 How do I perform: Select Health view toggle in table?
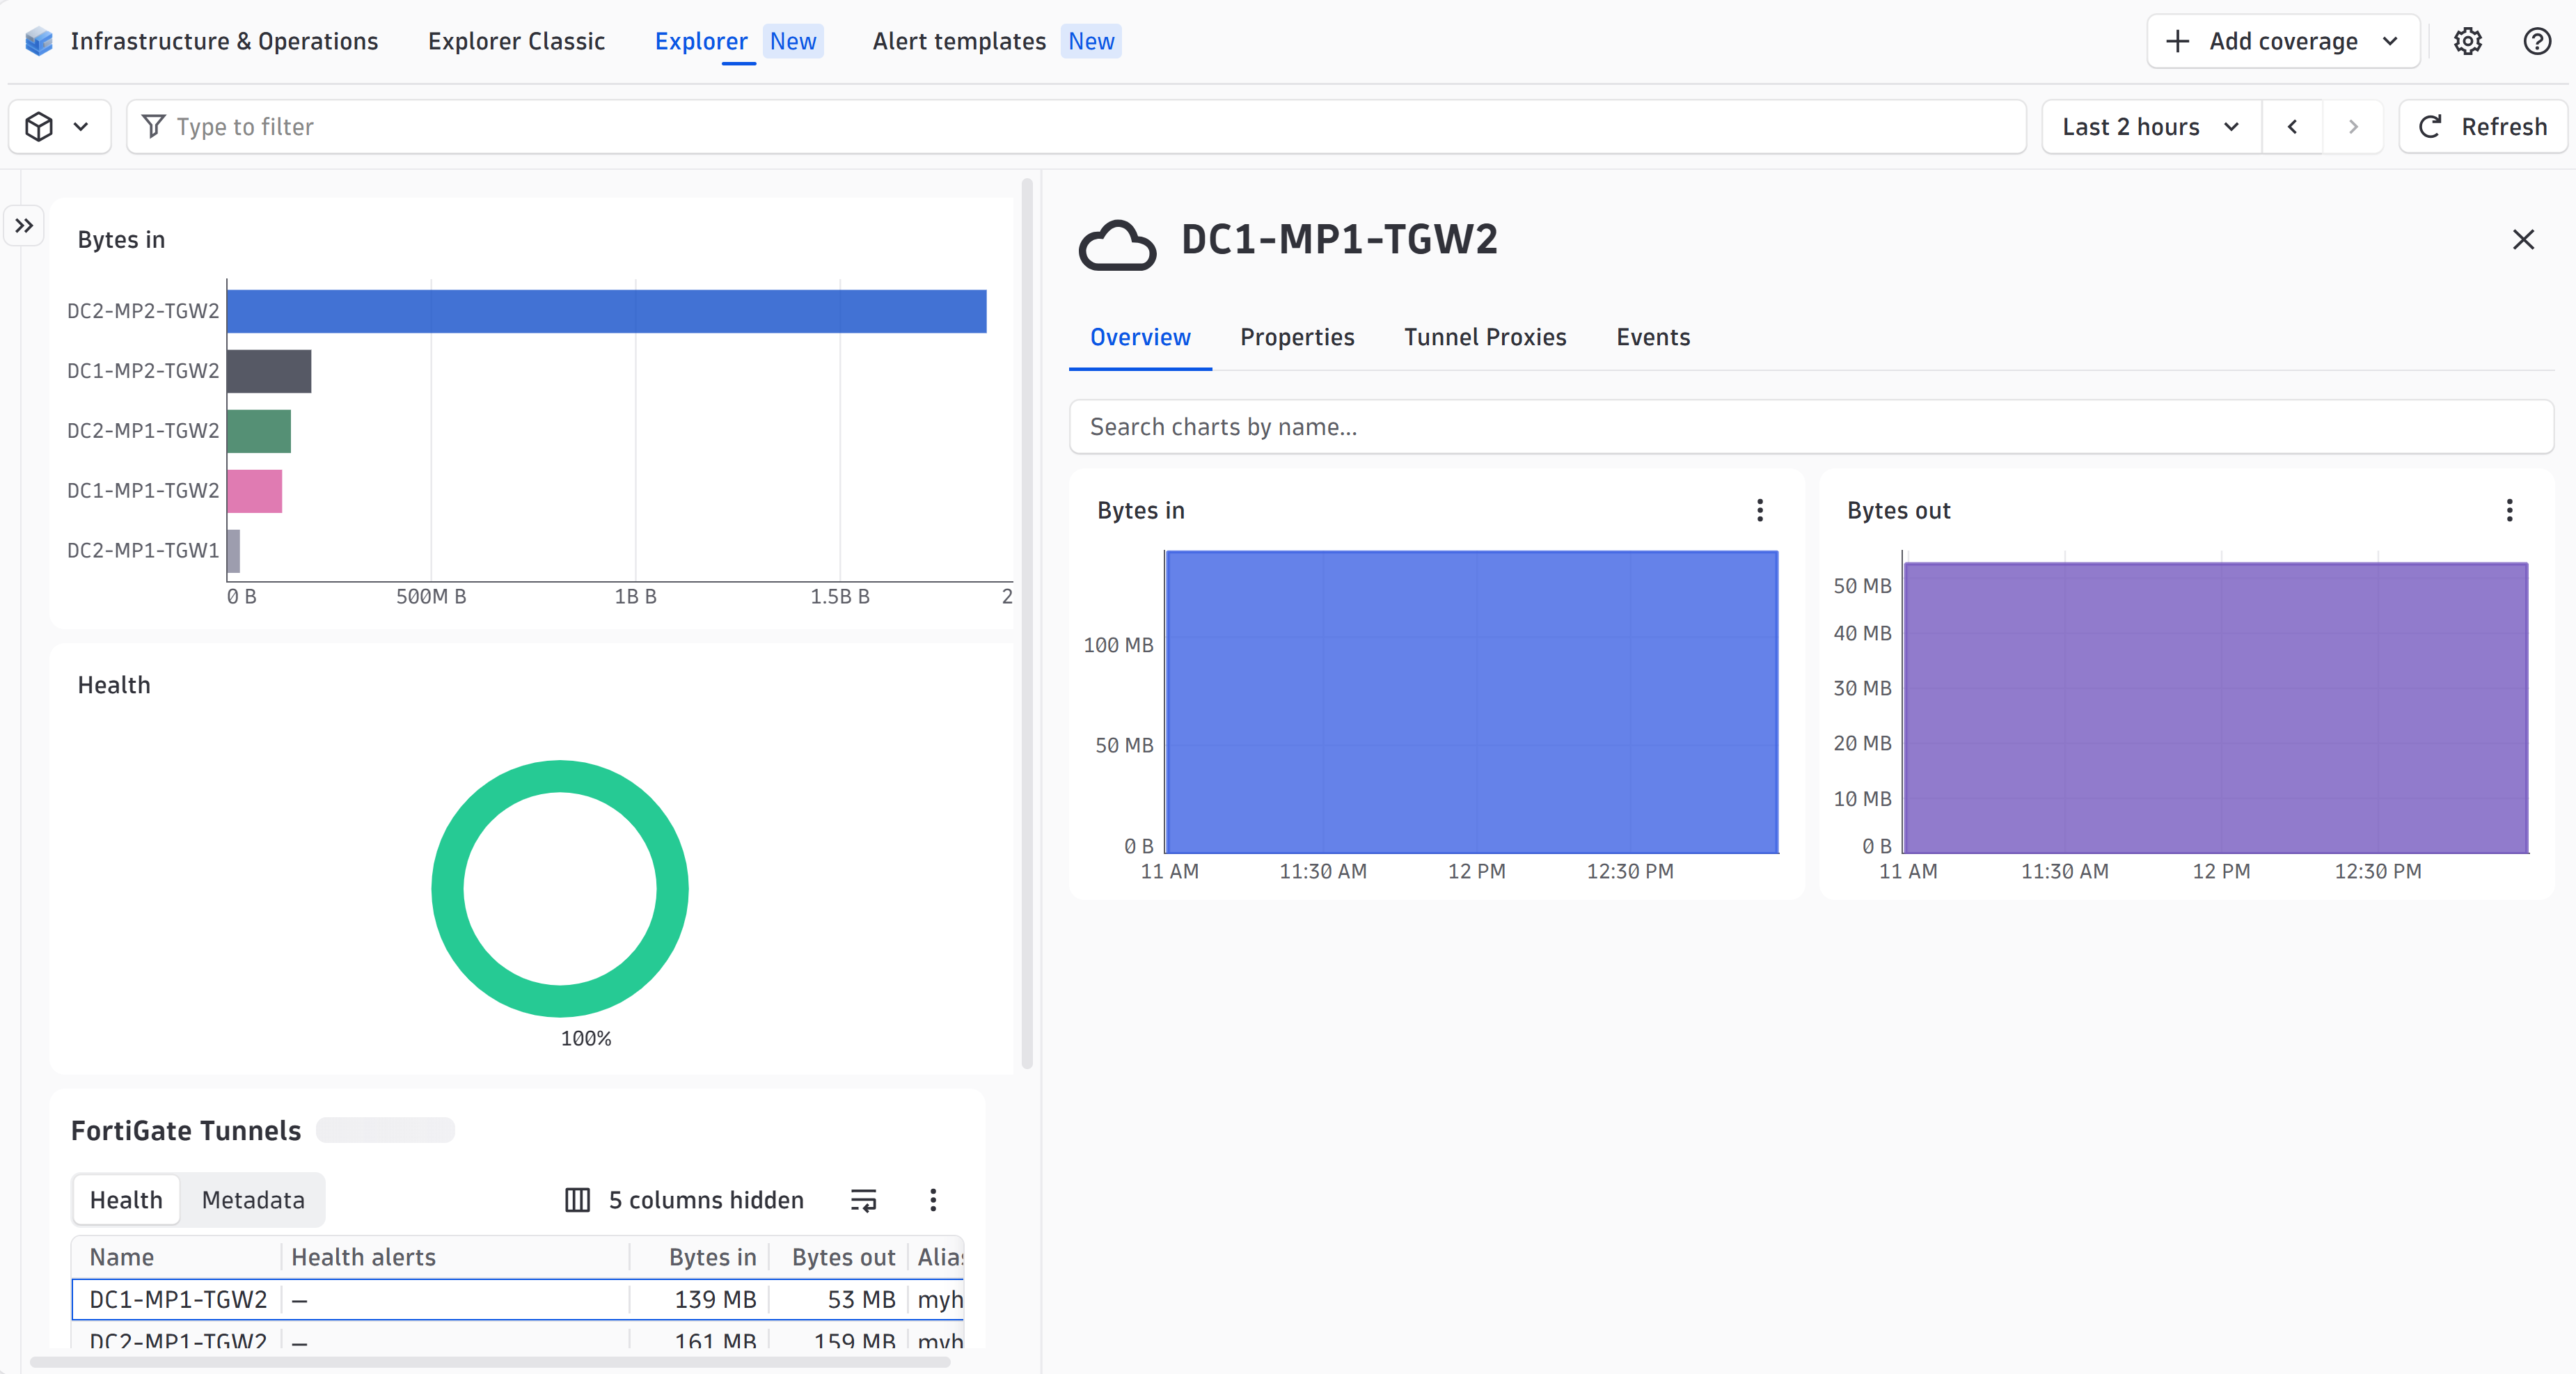point(126,1200)
